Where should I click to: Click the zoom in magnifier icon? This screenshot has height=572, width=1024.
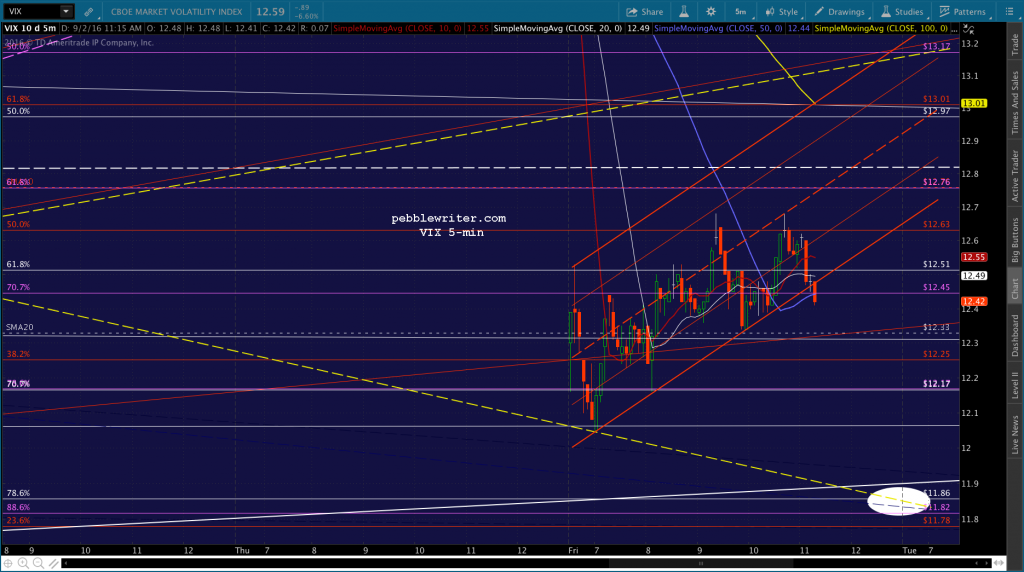[24, 563]
